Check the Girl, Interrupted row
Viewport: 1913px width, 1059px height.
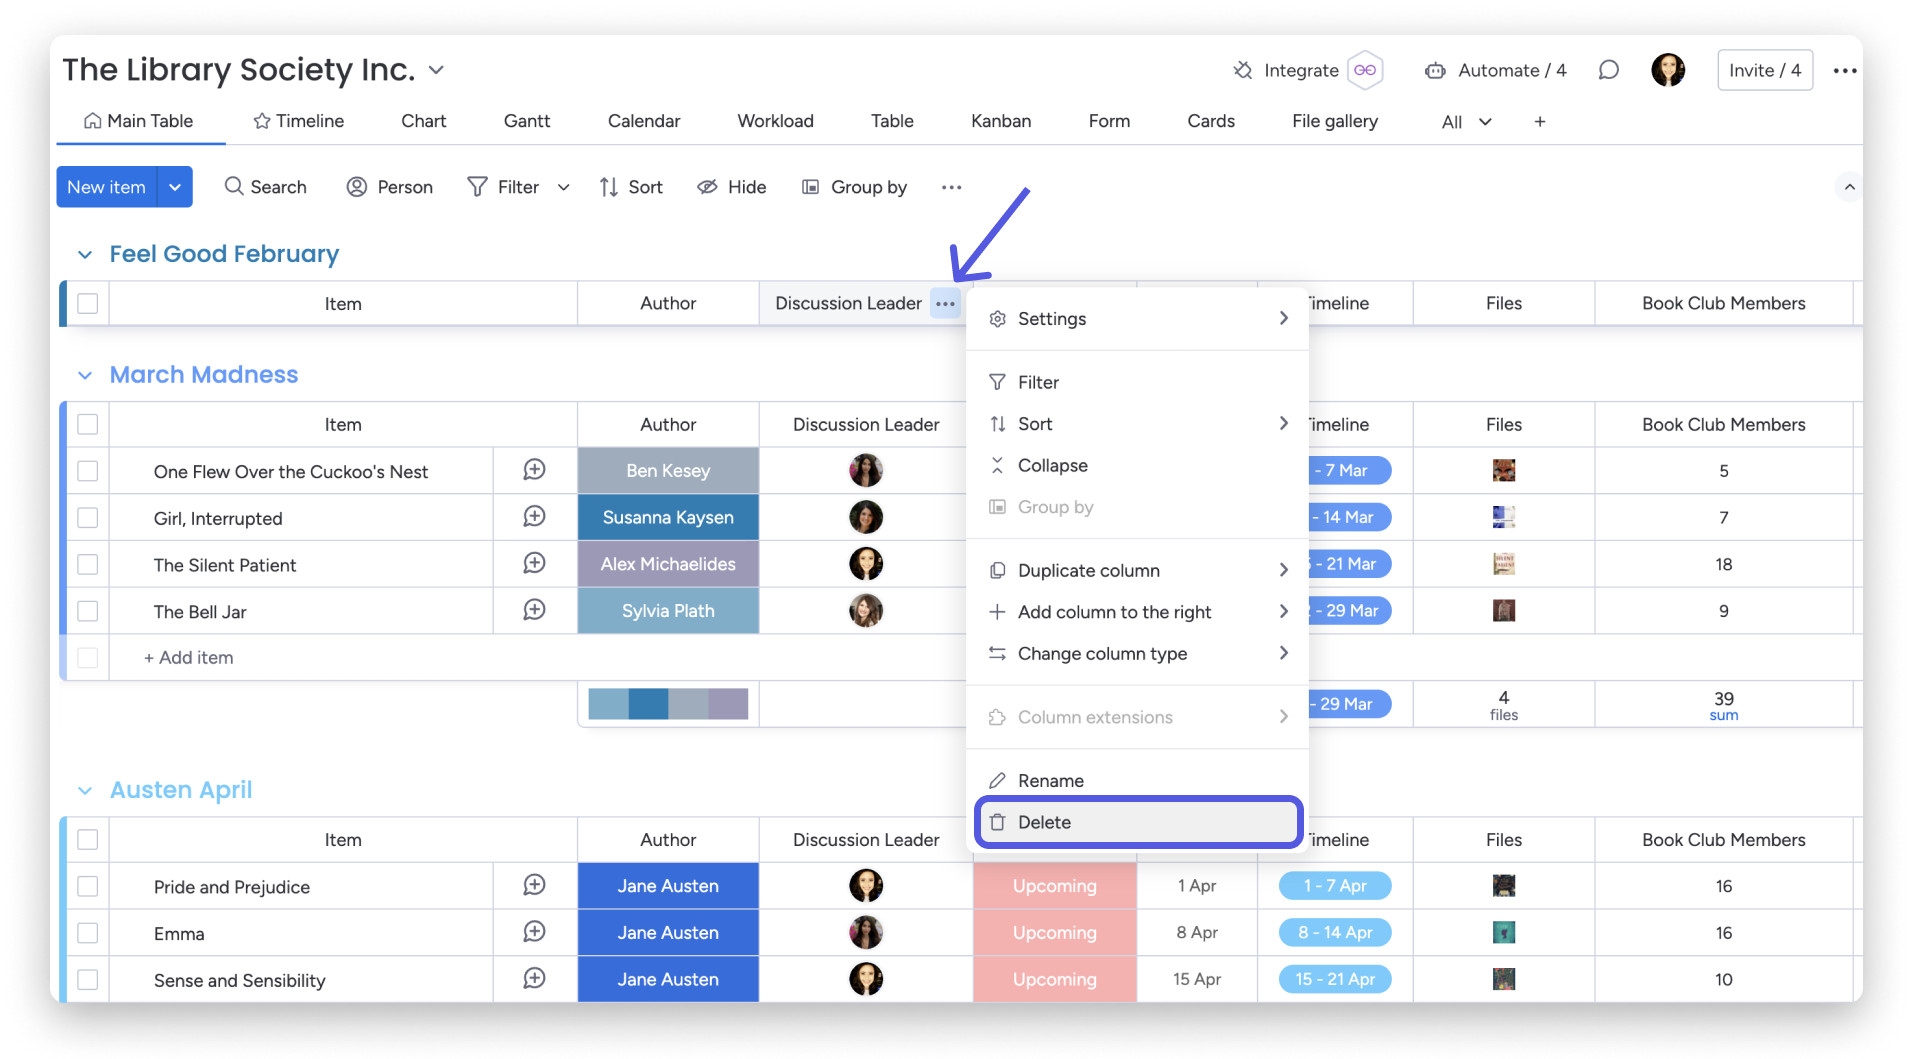click(x=88, y=518)
